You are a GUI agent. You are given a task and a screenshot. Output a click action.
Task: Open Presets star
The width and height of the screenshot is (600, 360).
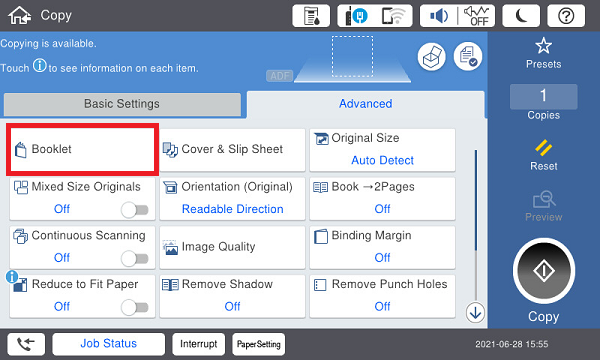click(543, 53)
